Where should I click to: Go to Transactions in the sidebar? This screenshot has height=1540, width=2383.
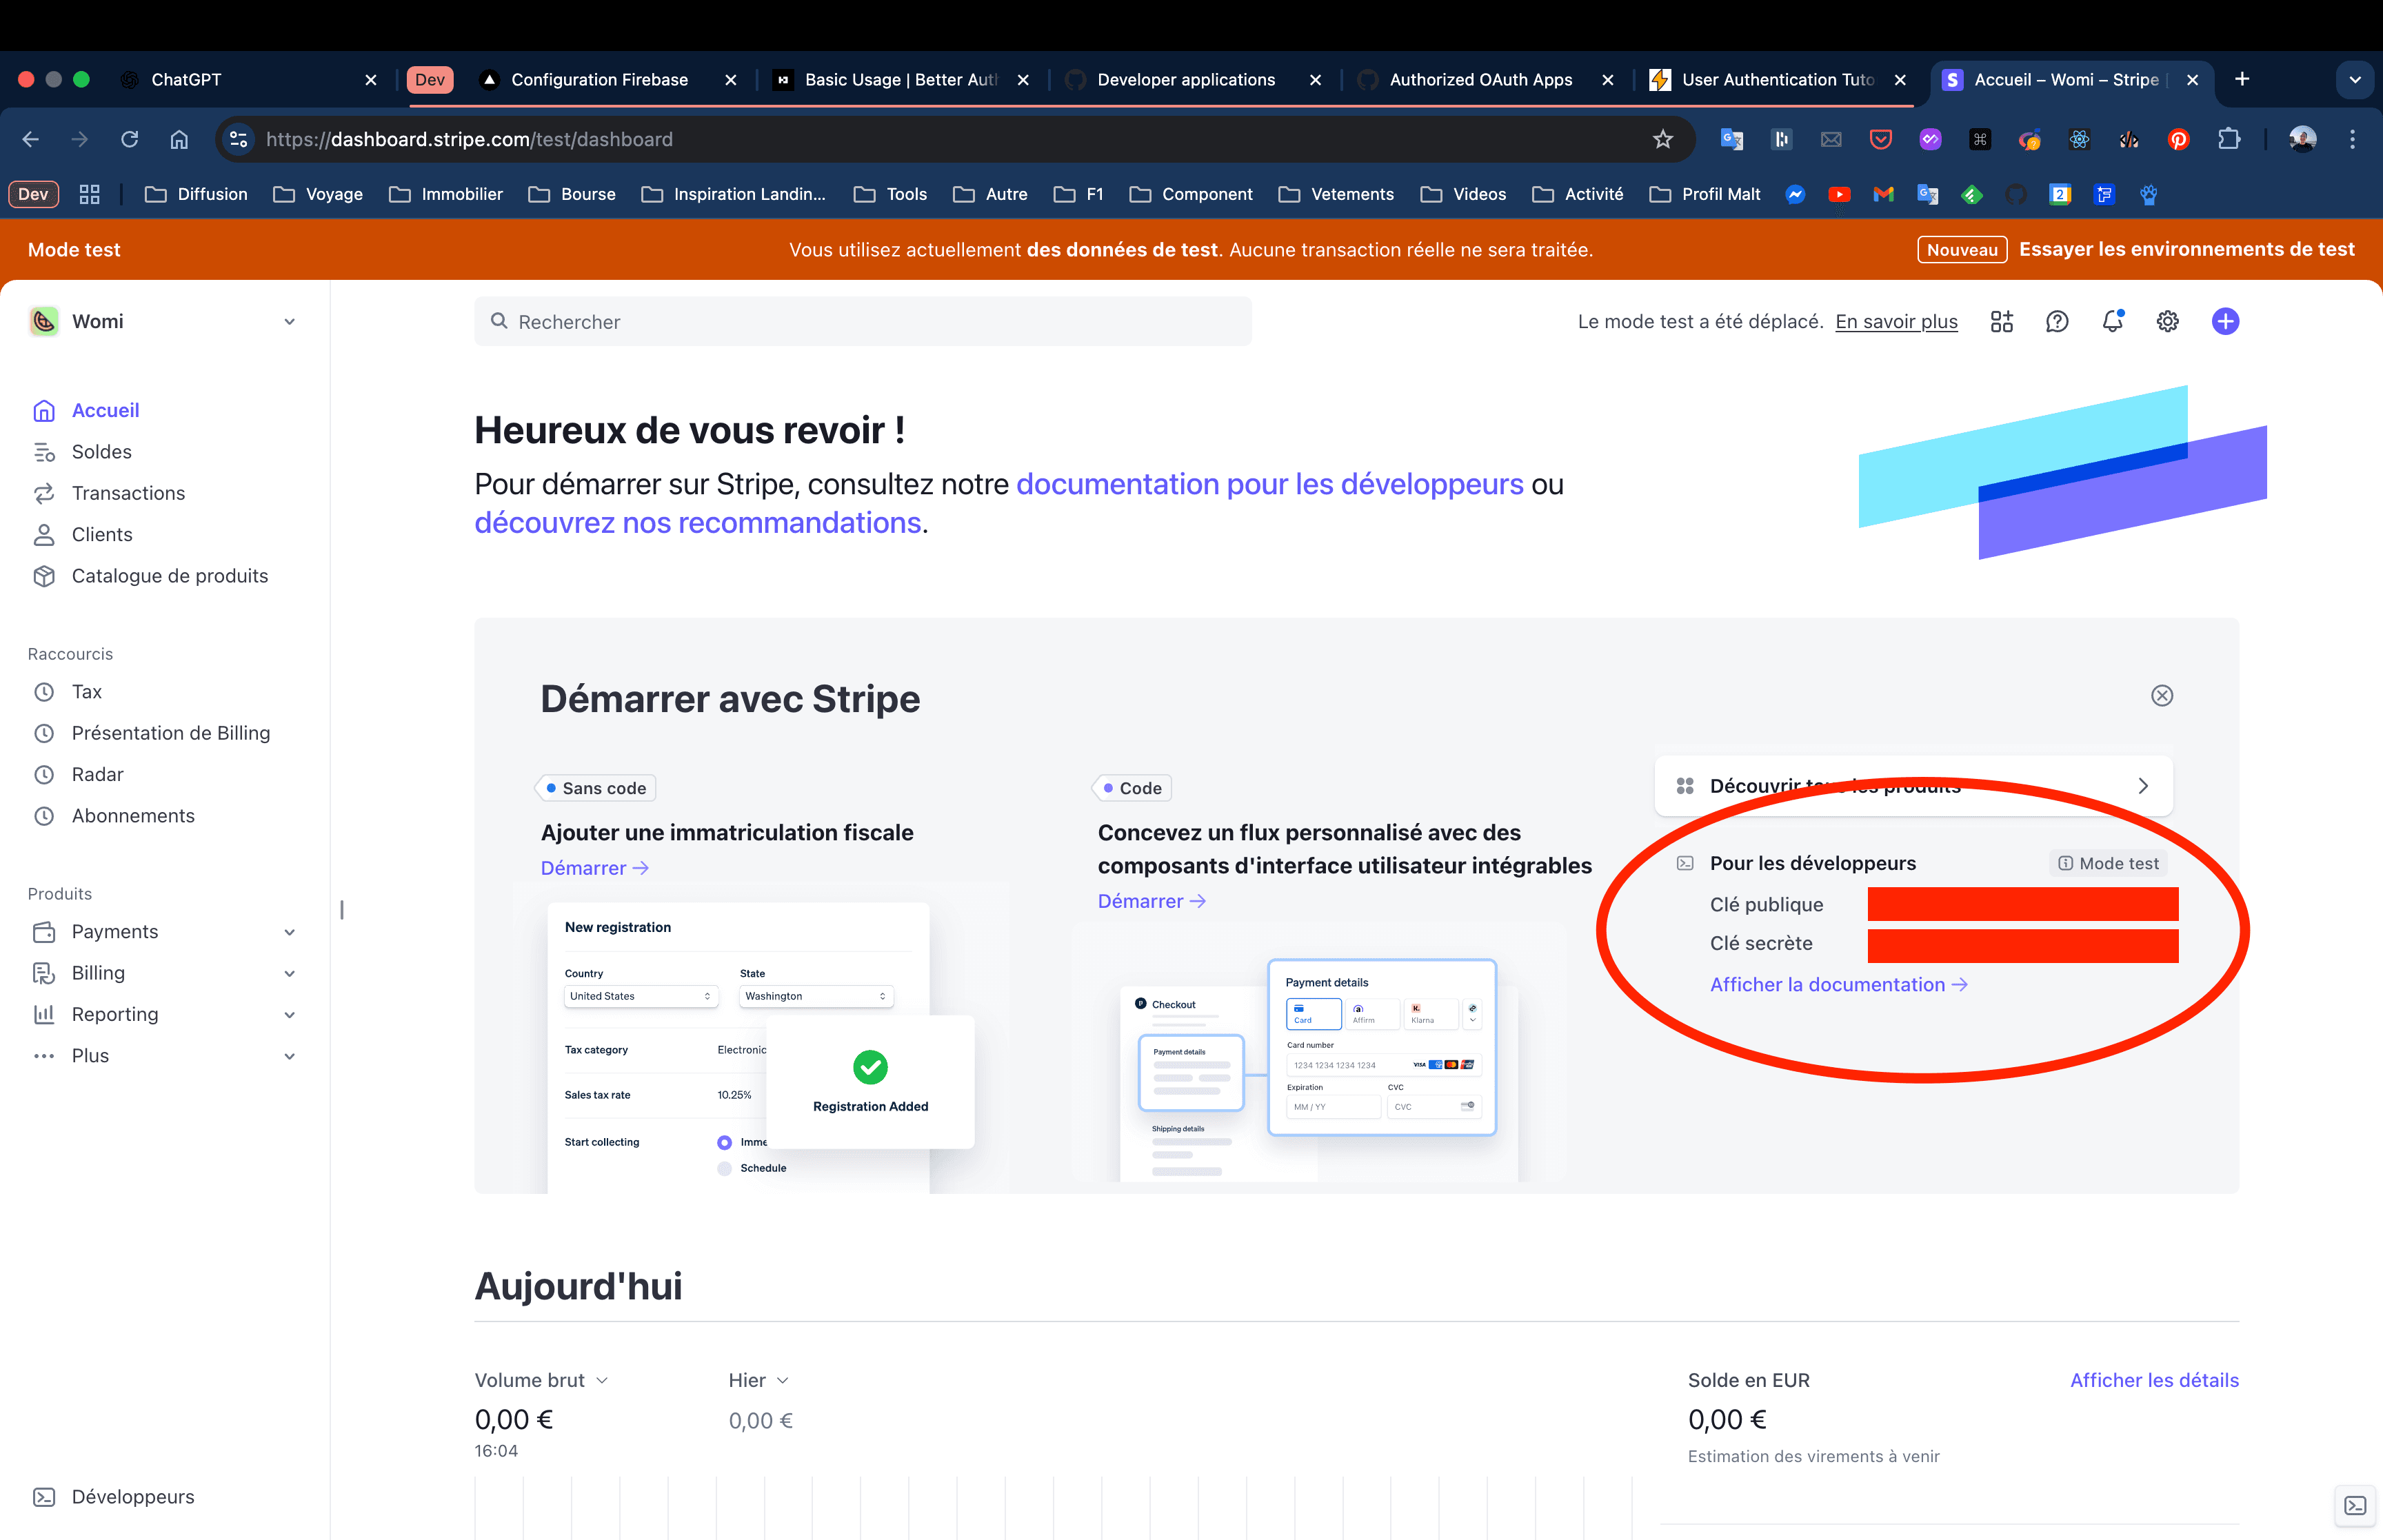[x=128, y=493]
